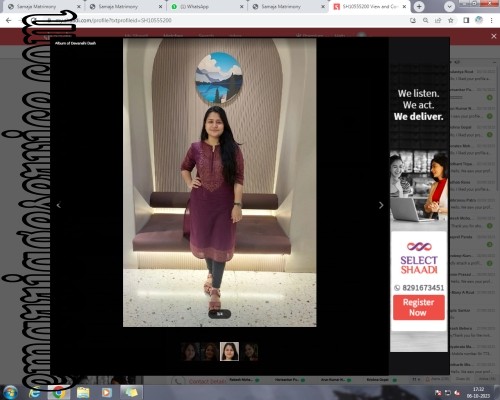
Task: Select the highlighted third album thumbnail
Action: point(229,351)
